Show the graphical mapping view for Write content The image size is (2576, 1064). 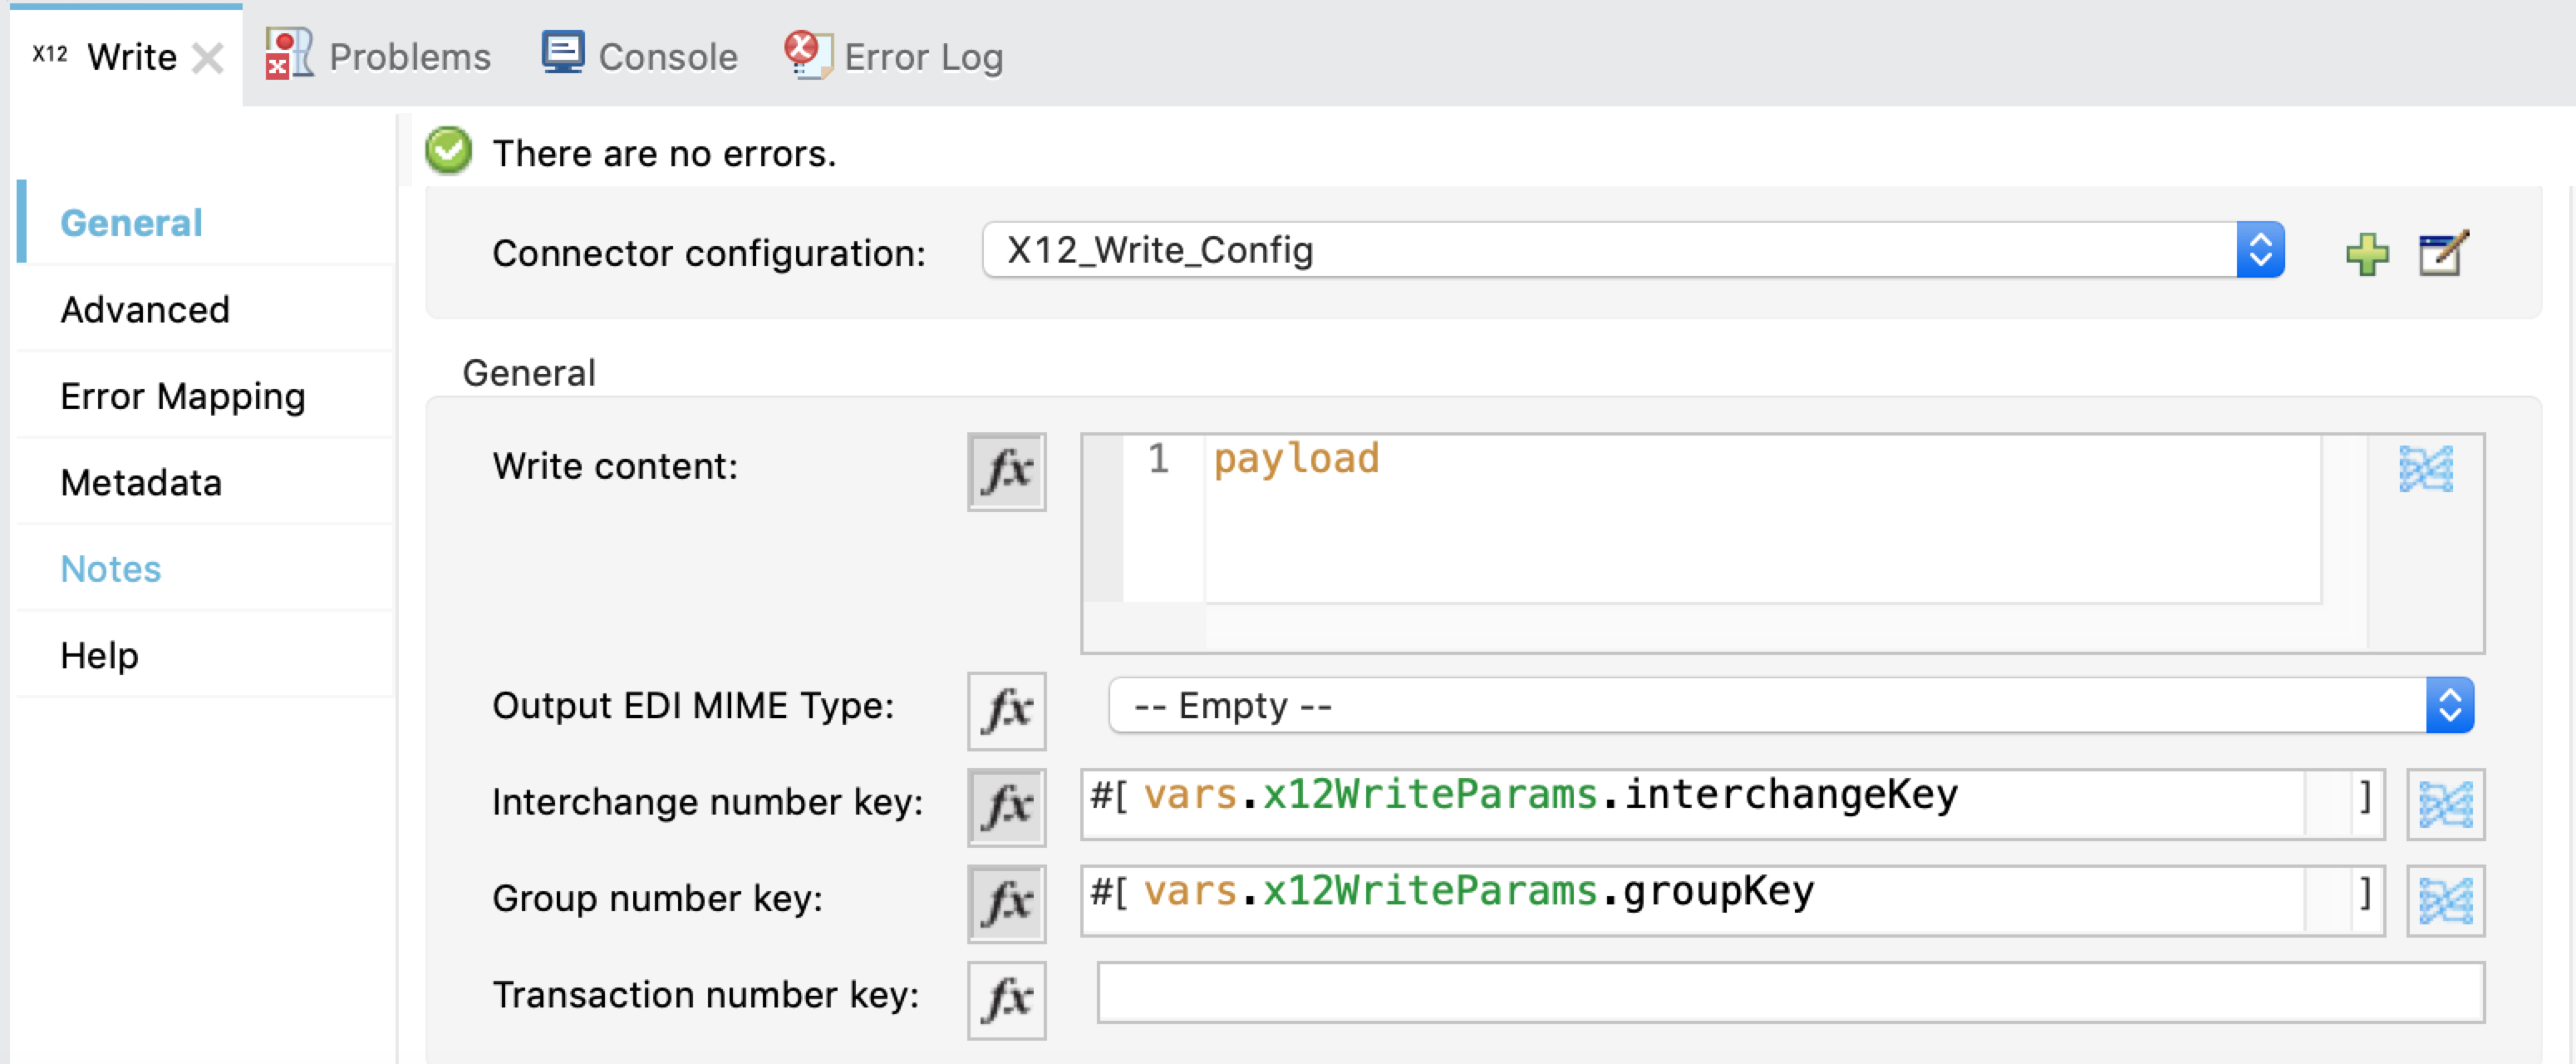pos(2426,468)
